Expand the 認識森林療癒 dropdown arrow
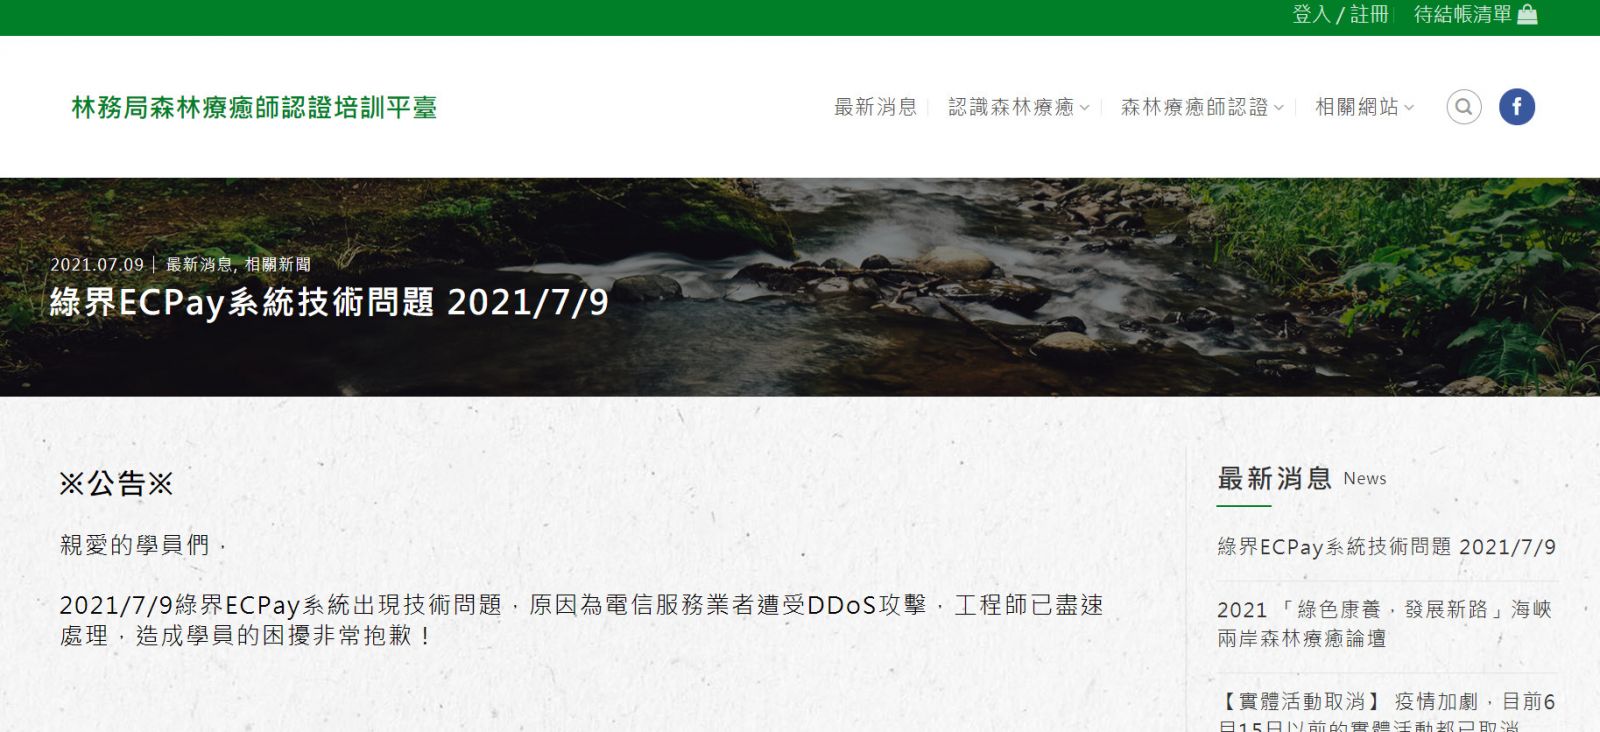1600x732 pixels. click(x=1084, y=108)
